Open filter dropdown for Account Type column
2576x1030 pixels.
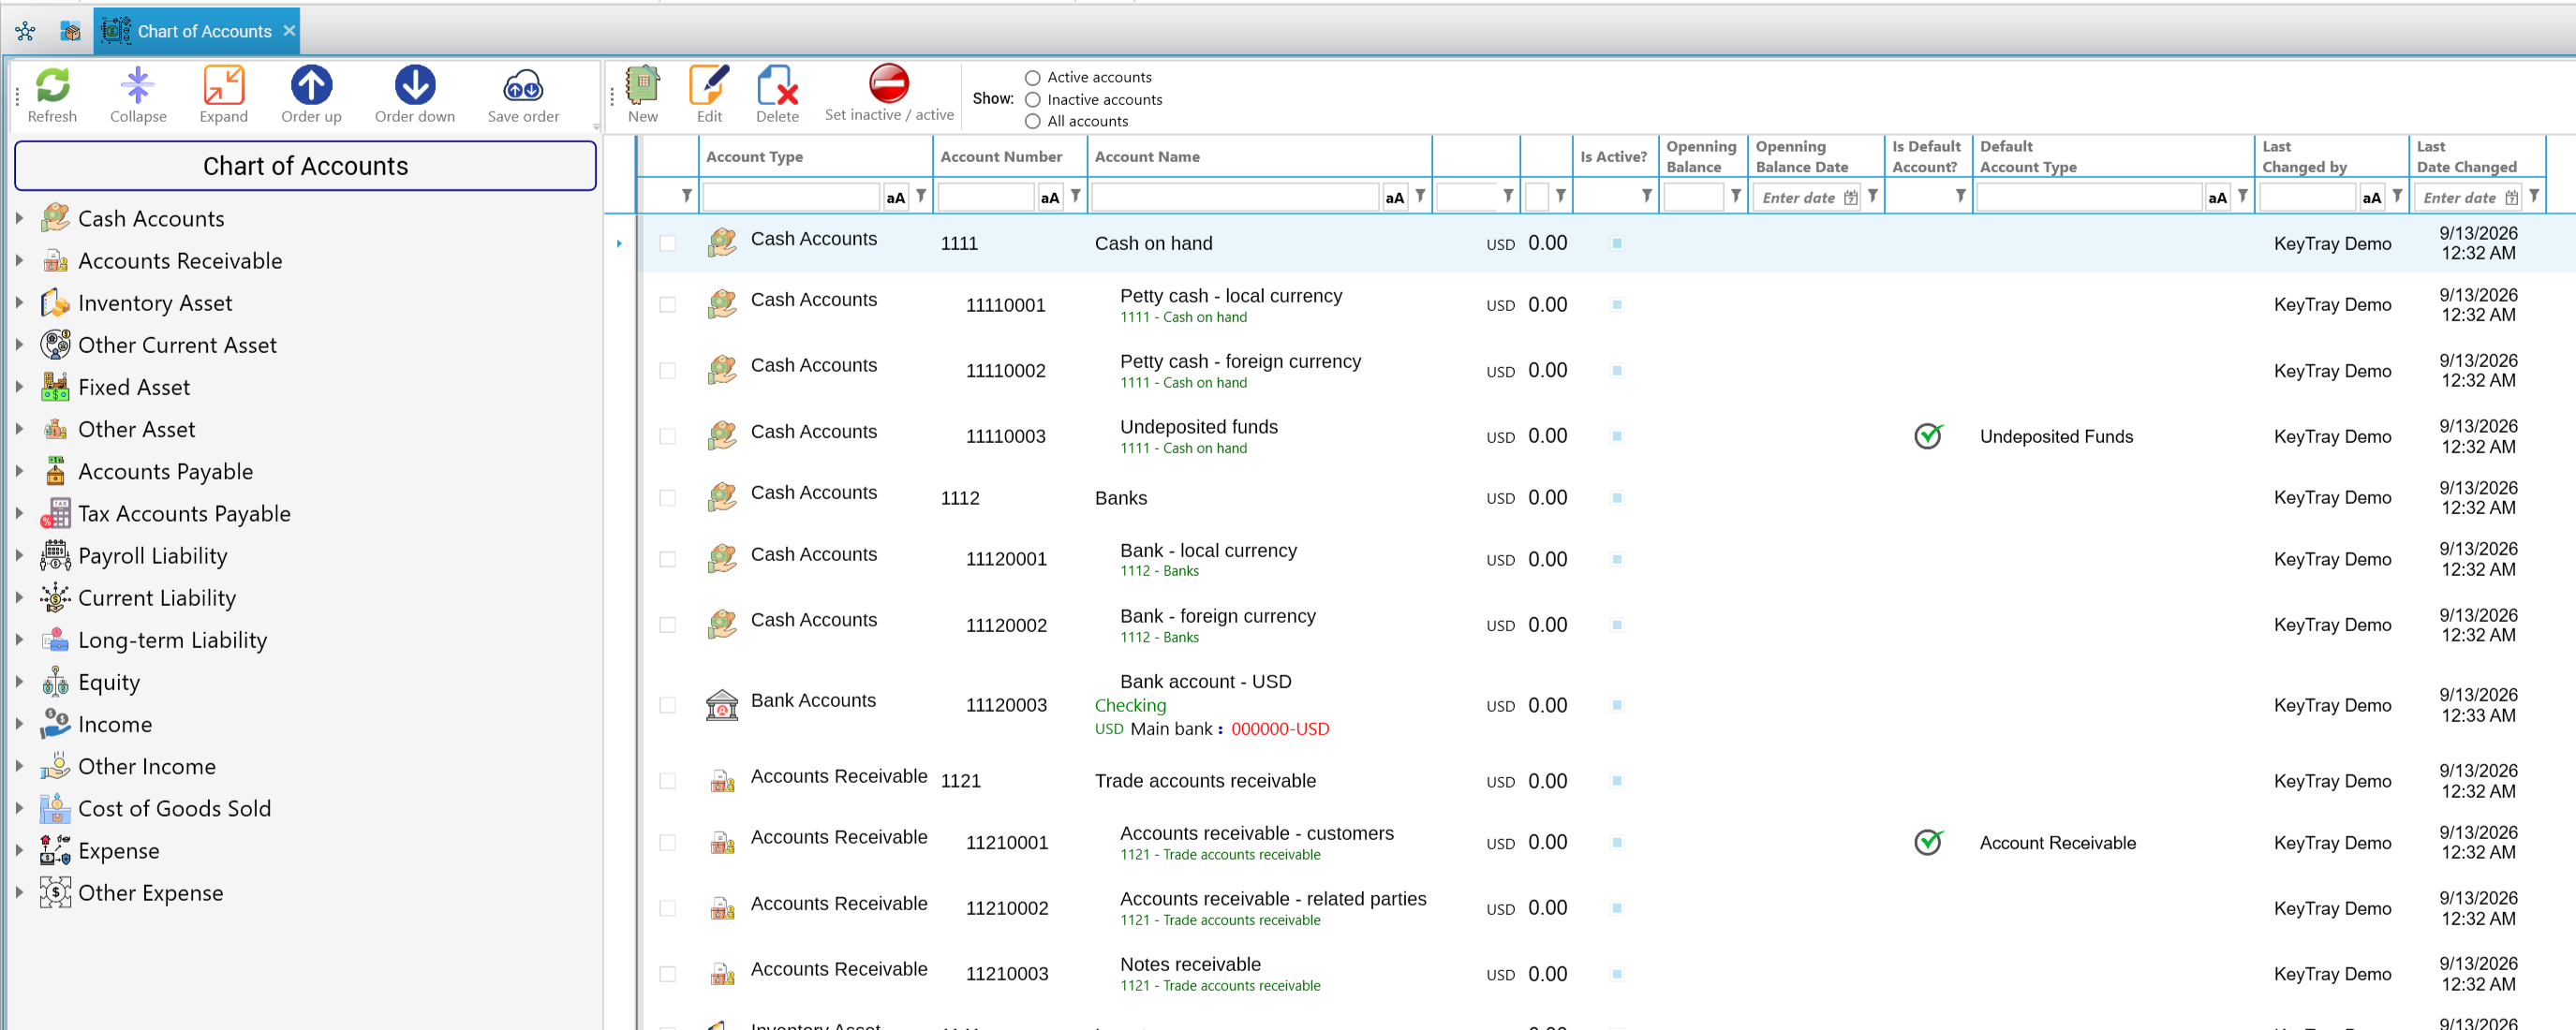click(921, 197)
